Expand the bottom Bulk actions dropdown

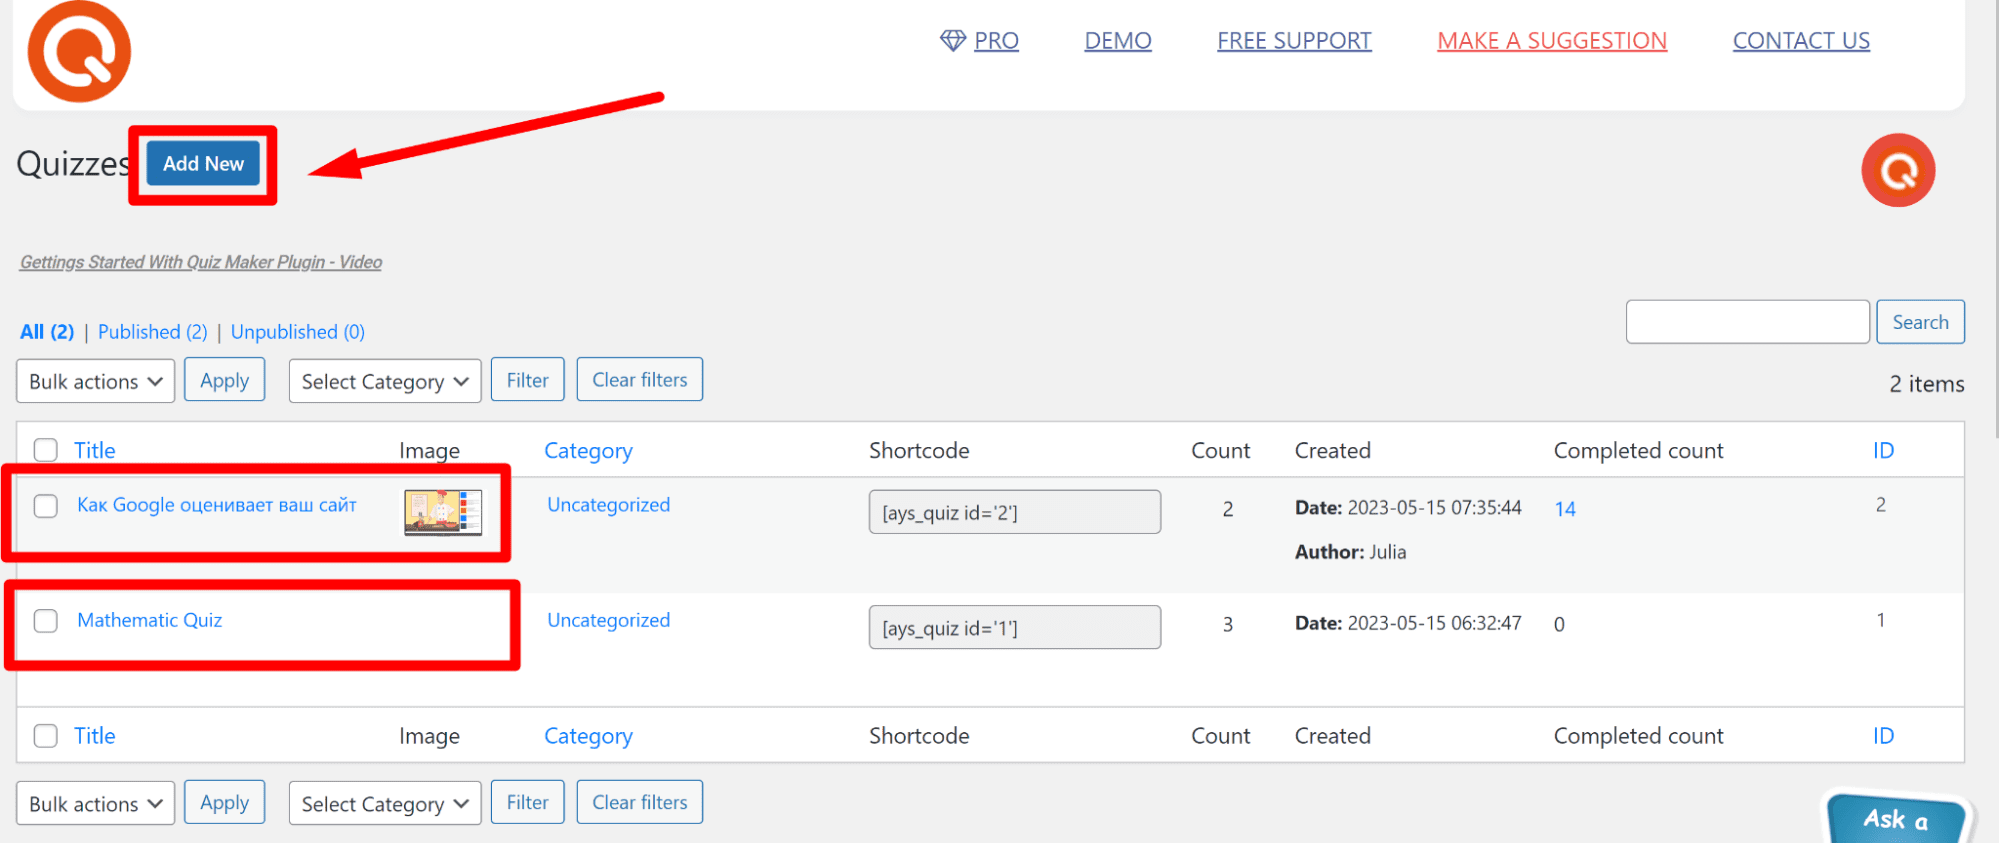tap(95, 804)
